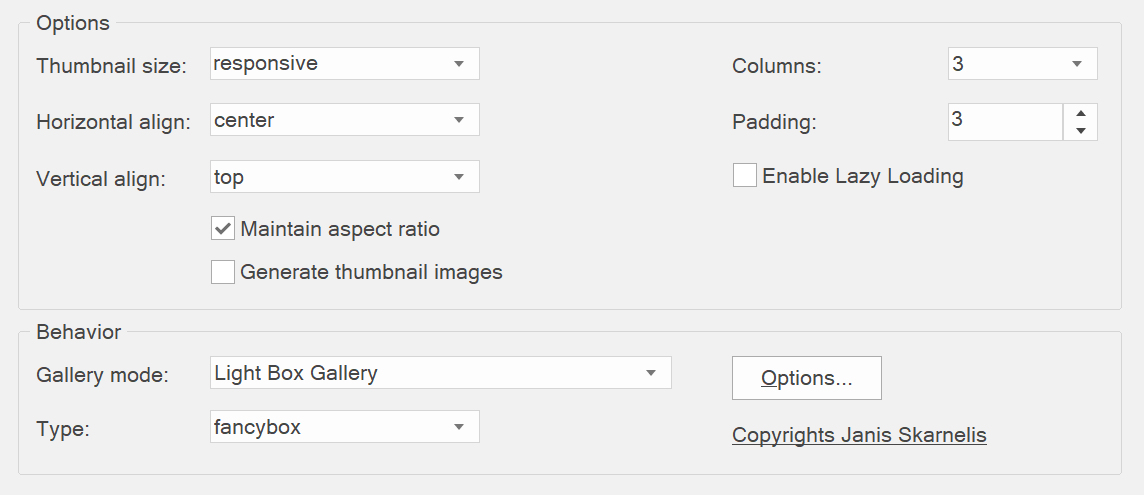The image size is (1144, 495).
Task: Click the Horizontal align dropdown arrow icon
Action: (458, 120)
